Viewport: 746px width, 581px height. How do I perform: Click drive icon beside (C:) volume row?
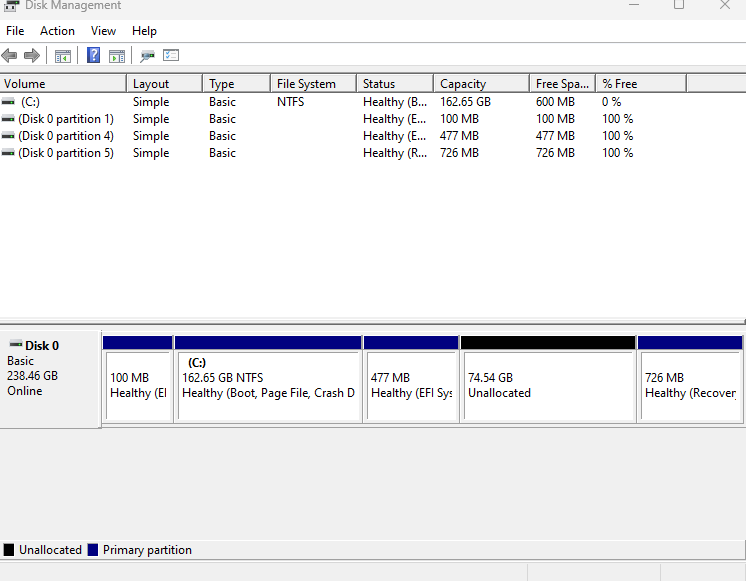click(x=8, y=102)
